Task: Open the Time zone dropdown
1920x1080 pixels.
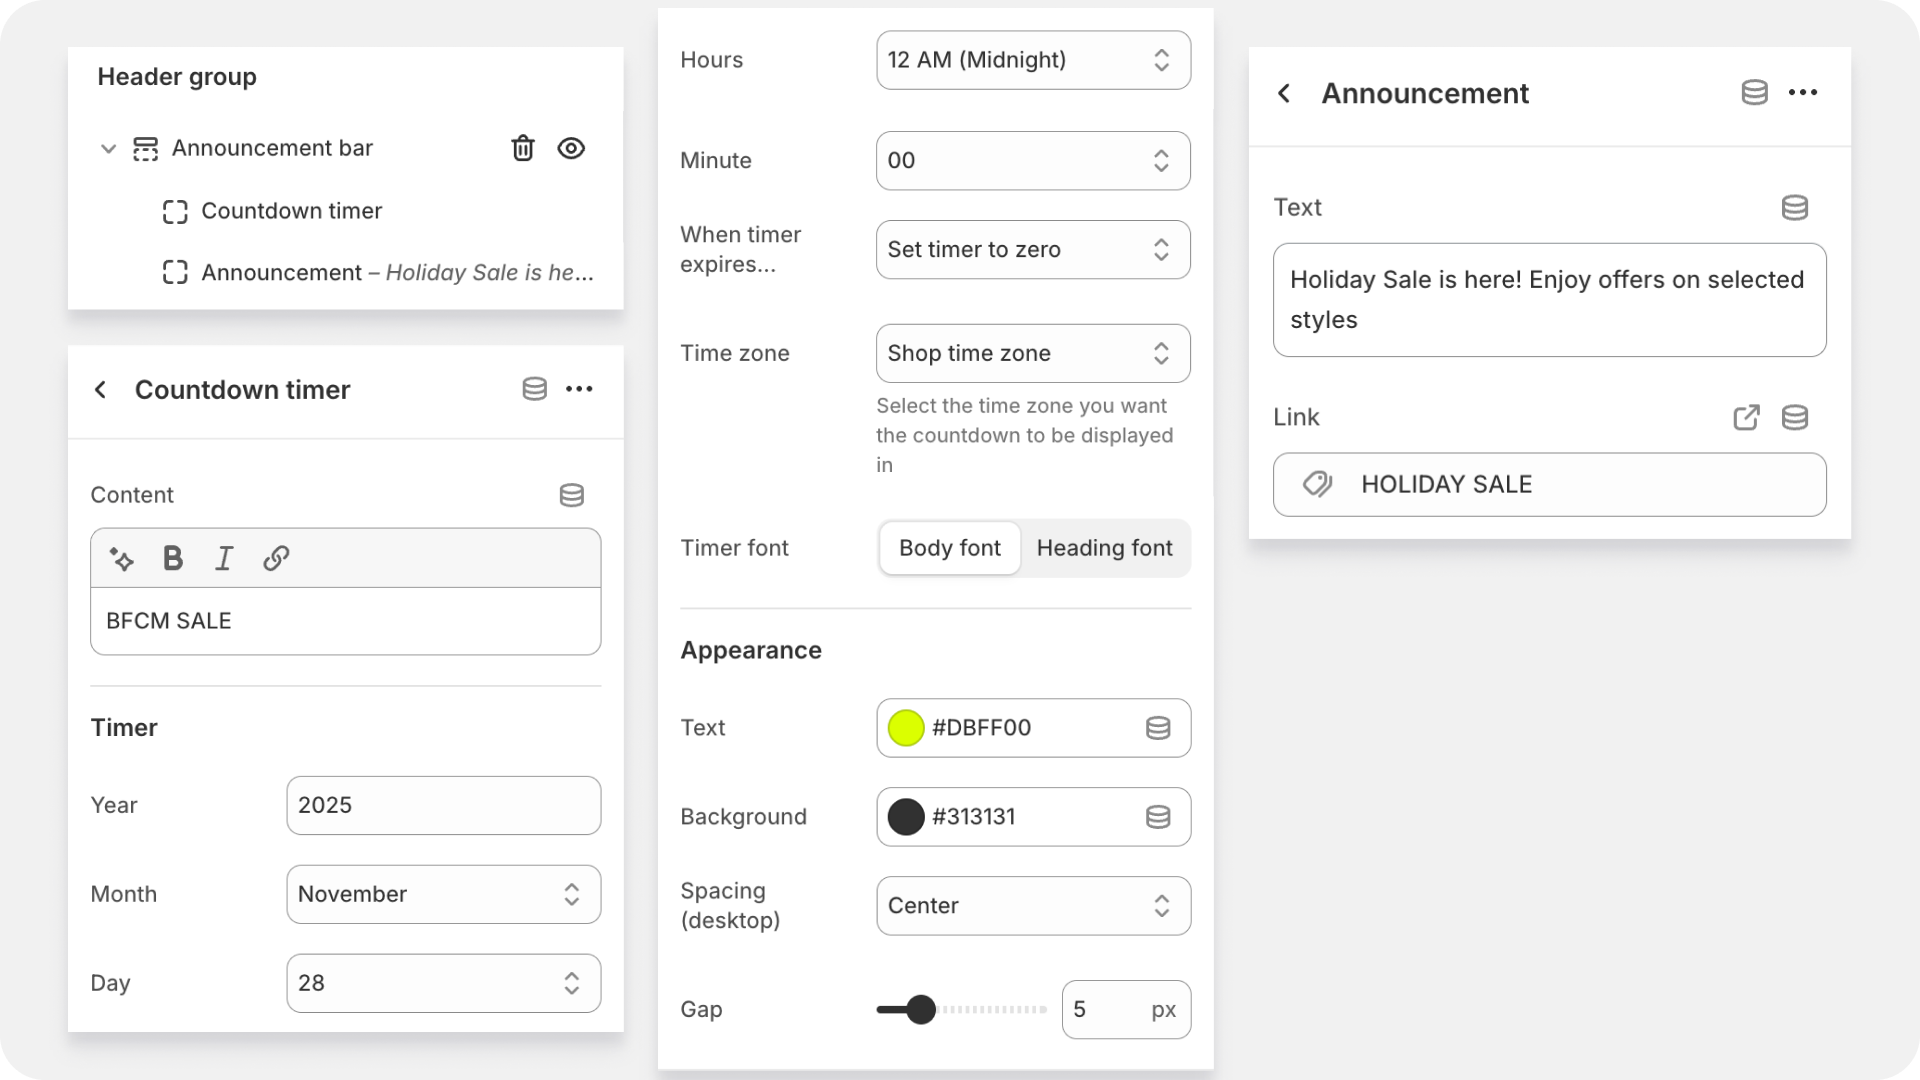Action: 1033,353
